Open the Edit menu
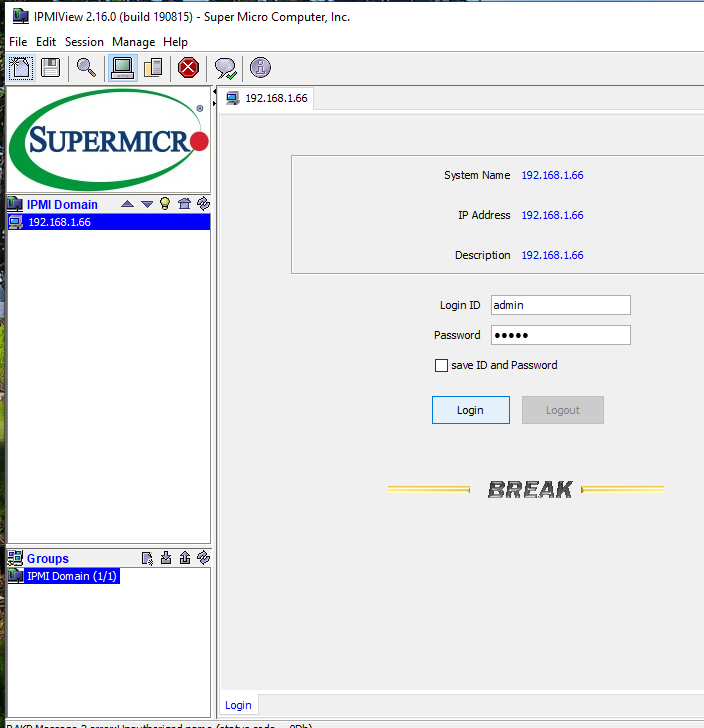The image size is (704, 728). click(x=46, y=42)
